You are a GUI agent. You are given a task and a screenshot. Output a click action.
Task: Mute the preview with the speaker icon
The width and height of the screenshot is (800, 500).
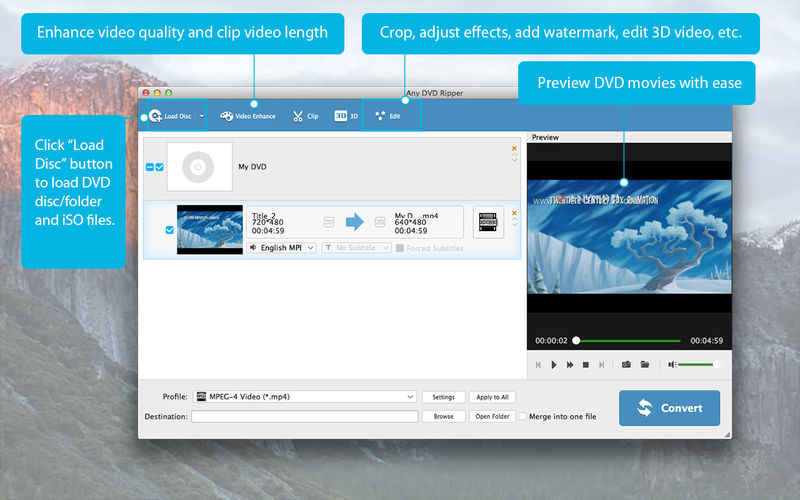(x=672, y=364)
